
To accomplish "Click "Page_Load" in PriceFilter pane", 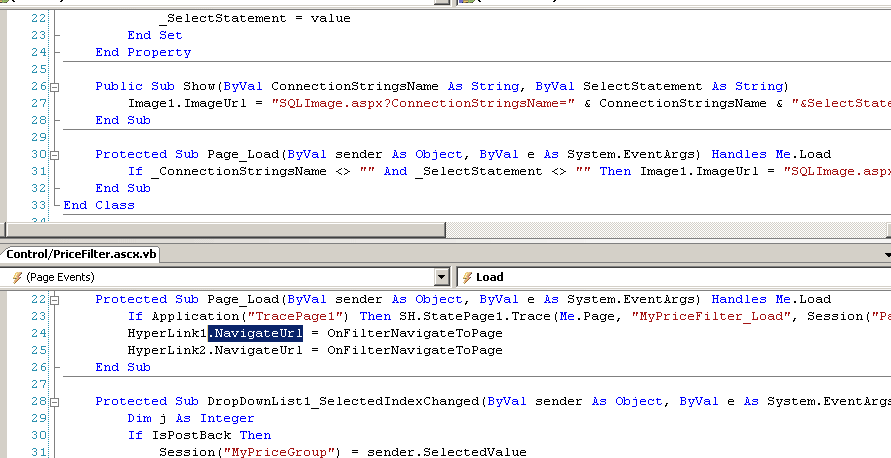I will pos(243,299).
